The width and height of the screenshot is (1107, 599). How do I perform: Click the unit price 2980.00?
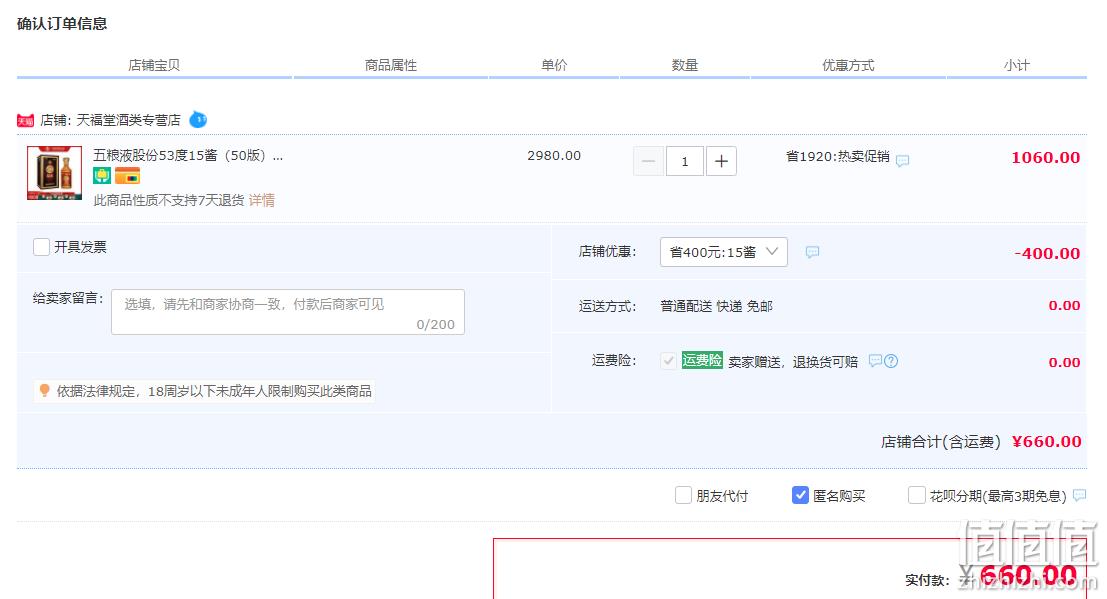(554, 155)
